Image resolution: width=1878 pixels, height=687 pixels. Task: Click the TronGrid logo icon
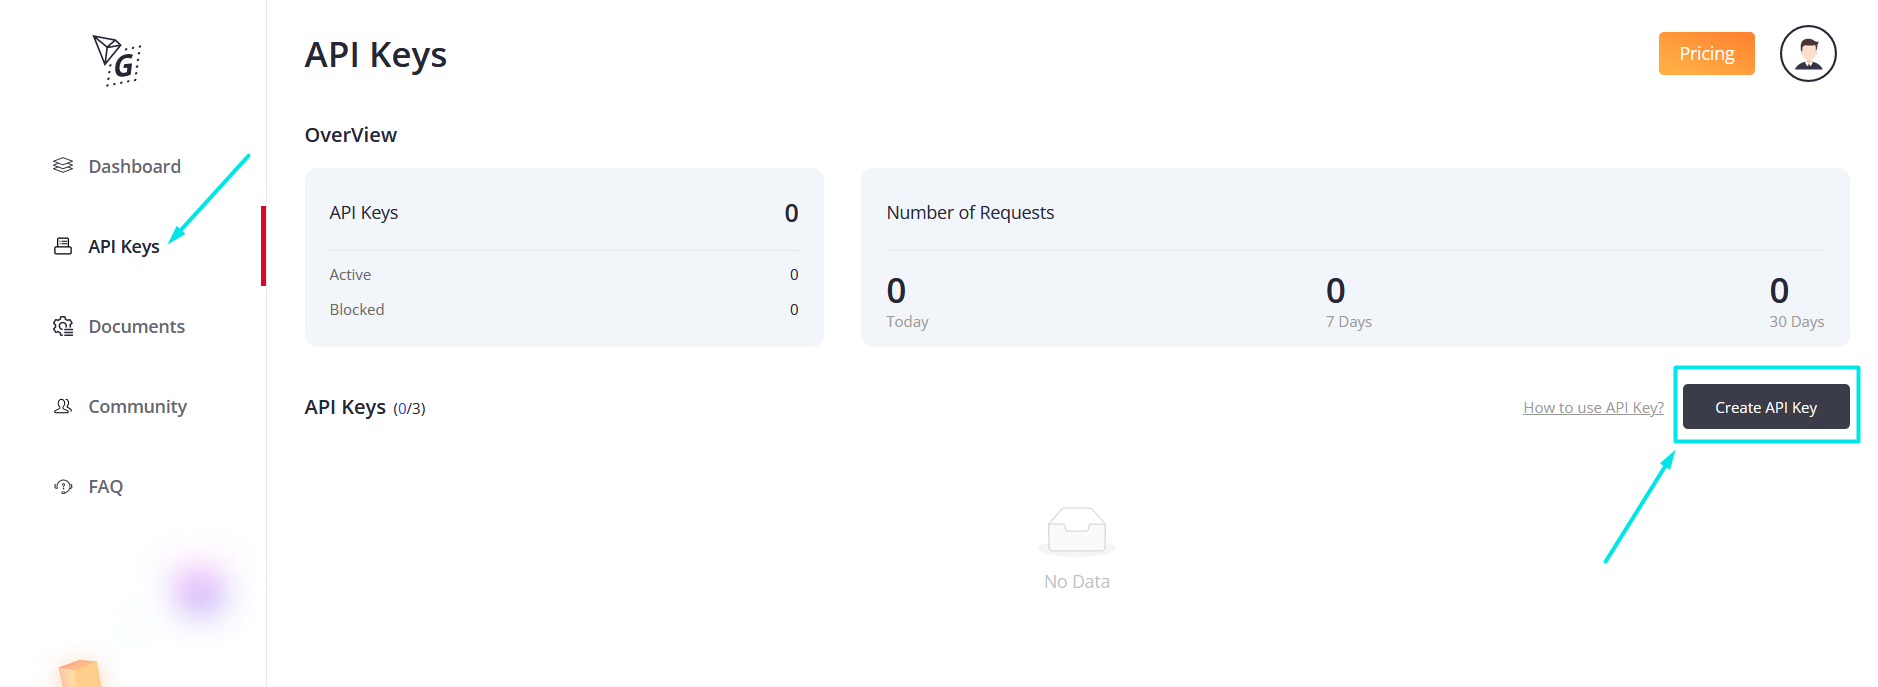coord(117,61)
